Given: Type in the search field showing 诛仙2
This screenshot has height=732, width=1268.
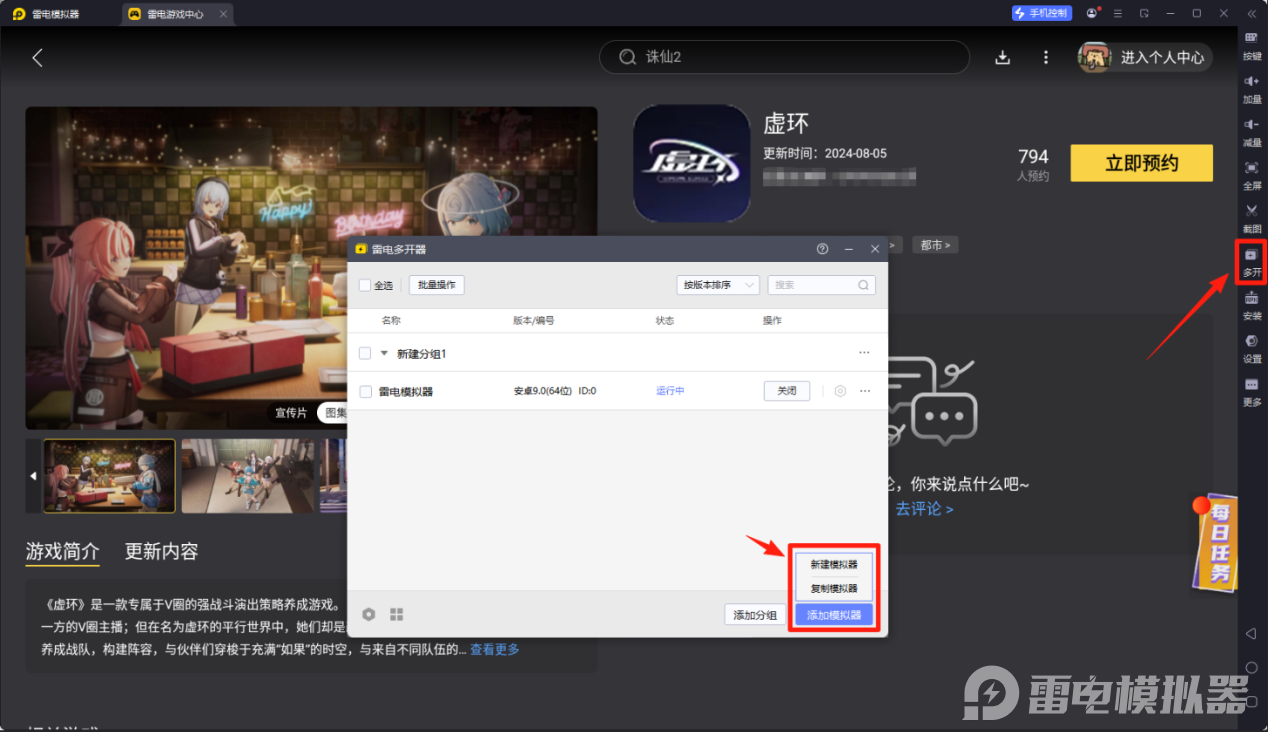Looking at the screenshot, I should coord(784,57).
